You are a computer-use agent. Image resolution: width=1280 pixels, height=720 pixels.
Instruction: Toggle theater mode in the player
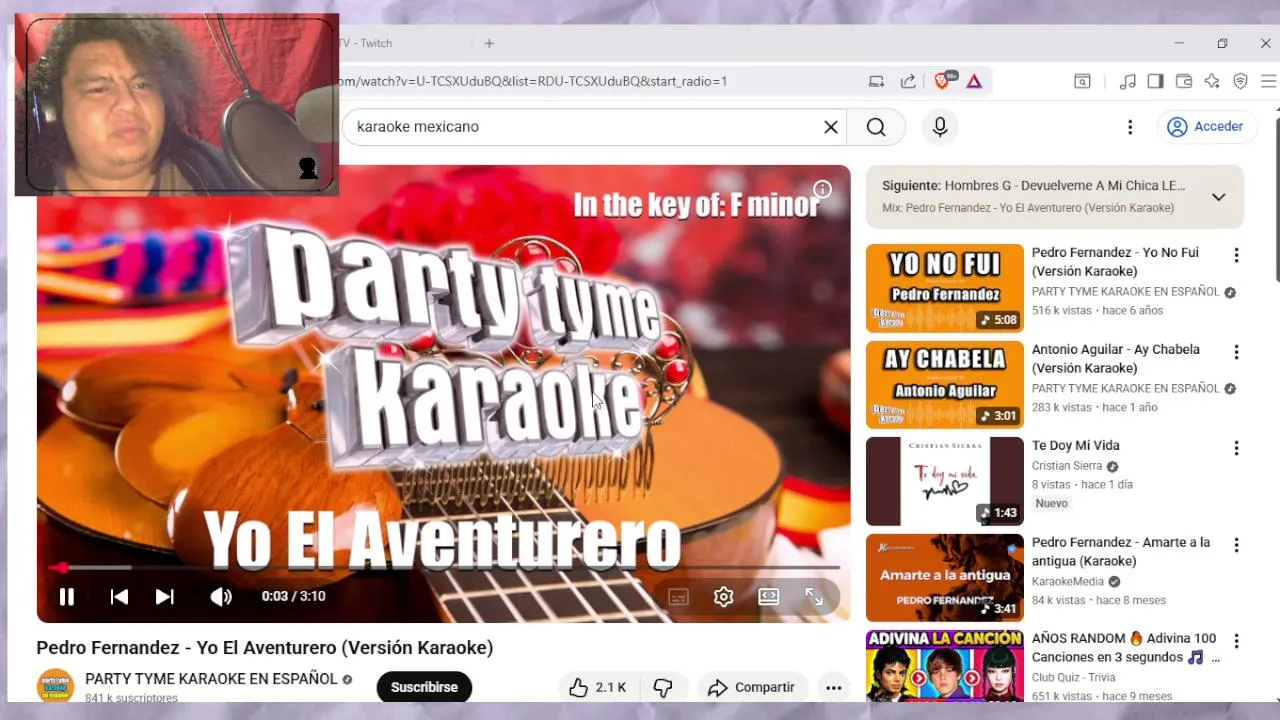coord(769,597)
